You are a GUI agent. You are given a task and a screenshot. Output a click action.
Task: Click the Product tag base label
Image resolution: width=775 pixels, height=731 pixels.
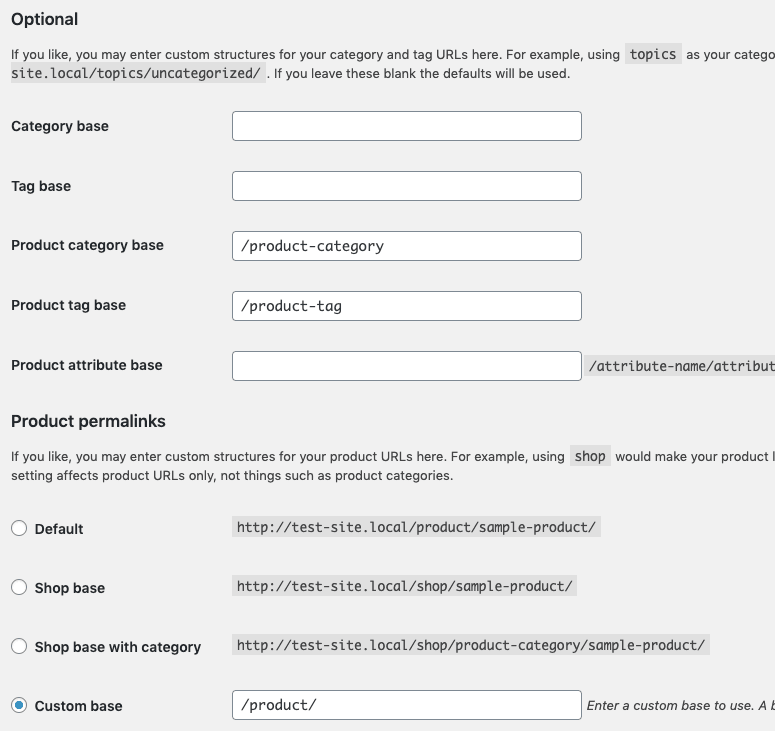point(68,305)
